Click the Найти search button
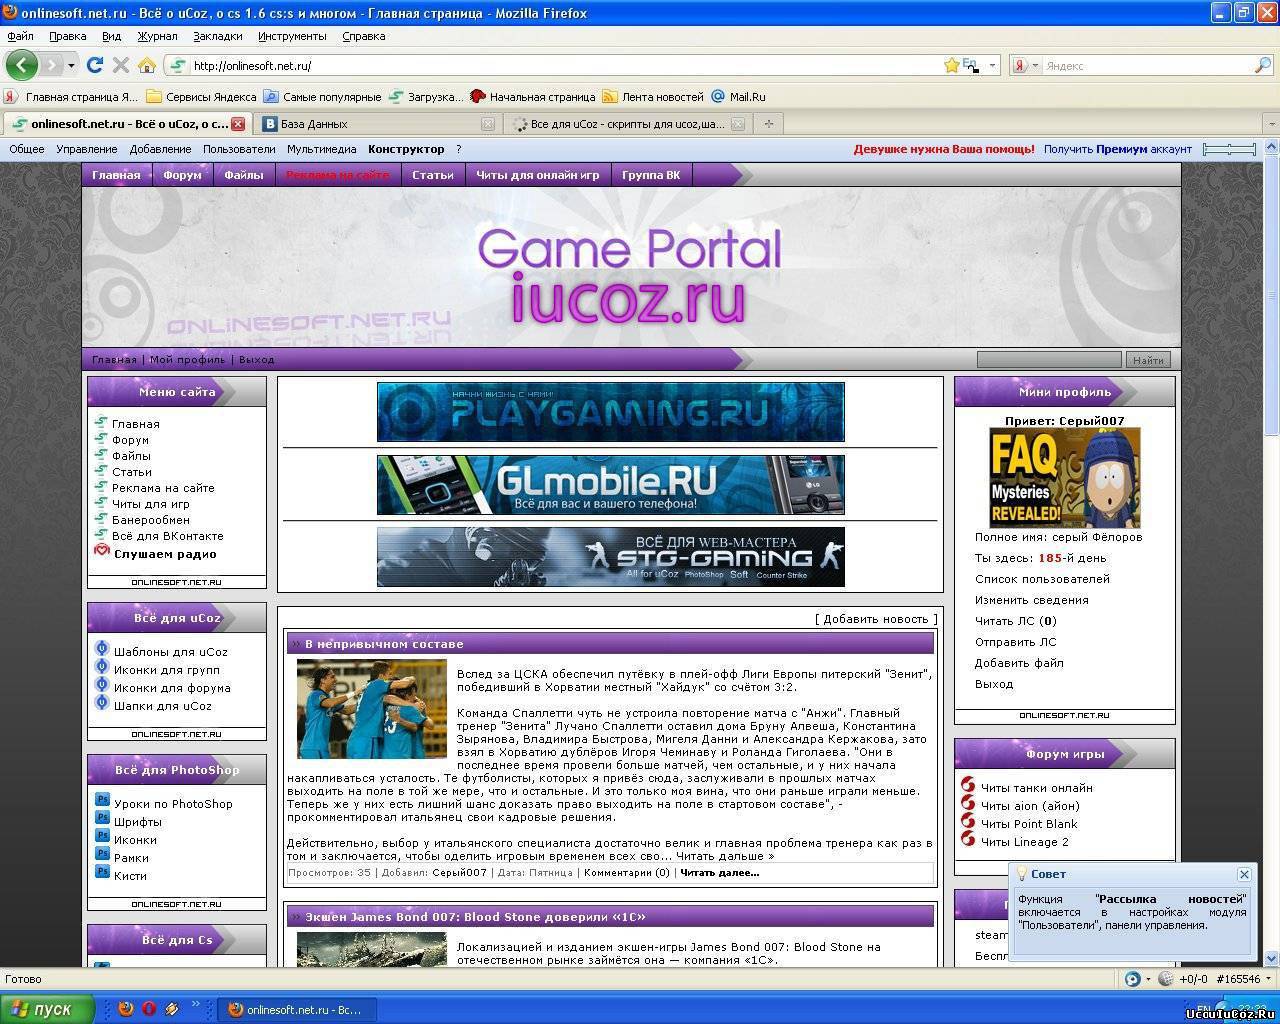1280x1024 pixels. pos(1148,360)
